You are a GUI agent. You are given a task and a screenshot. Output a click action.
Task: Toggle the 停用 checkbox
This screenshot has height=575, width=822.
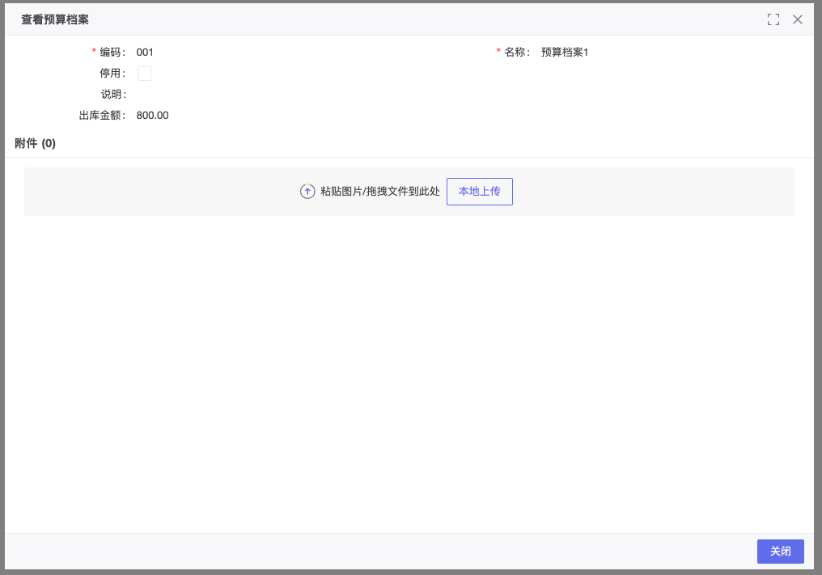tap(144, 73)
